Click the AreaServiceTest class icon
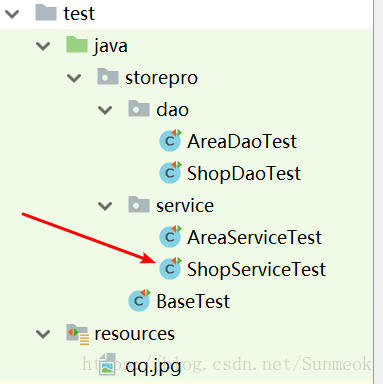Screen dimensions: 383x384 point(170,237)
